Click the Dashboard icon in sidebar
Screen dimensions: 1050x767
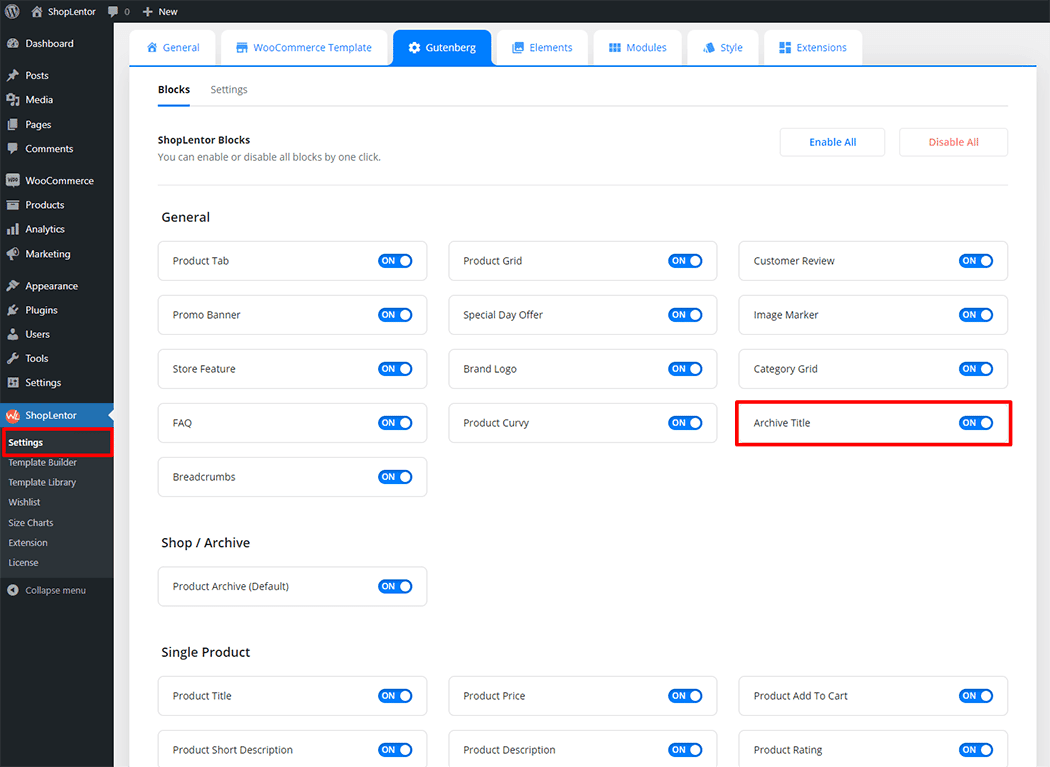click(13, 44)
